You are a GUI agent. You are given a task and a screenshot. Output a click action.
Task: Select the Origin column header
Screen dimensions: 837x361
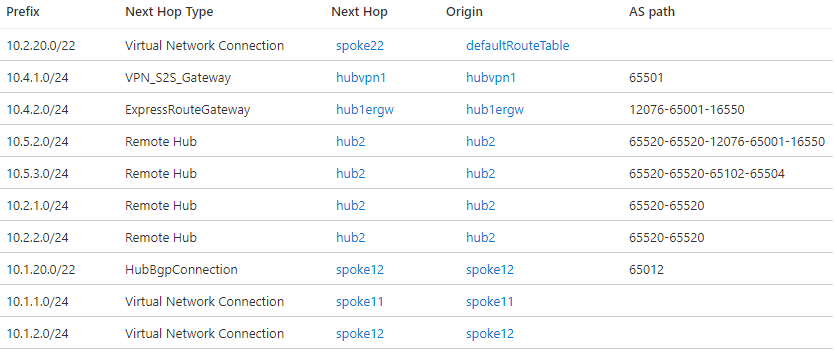[464, 12]
